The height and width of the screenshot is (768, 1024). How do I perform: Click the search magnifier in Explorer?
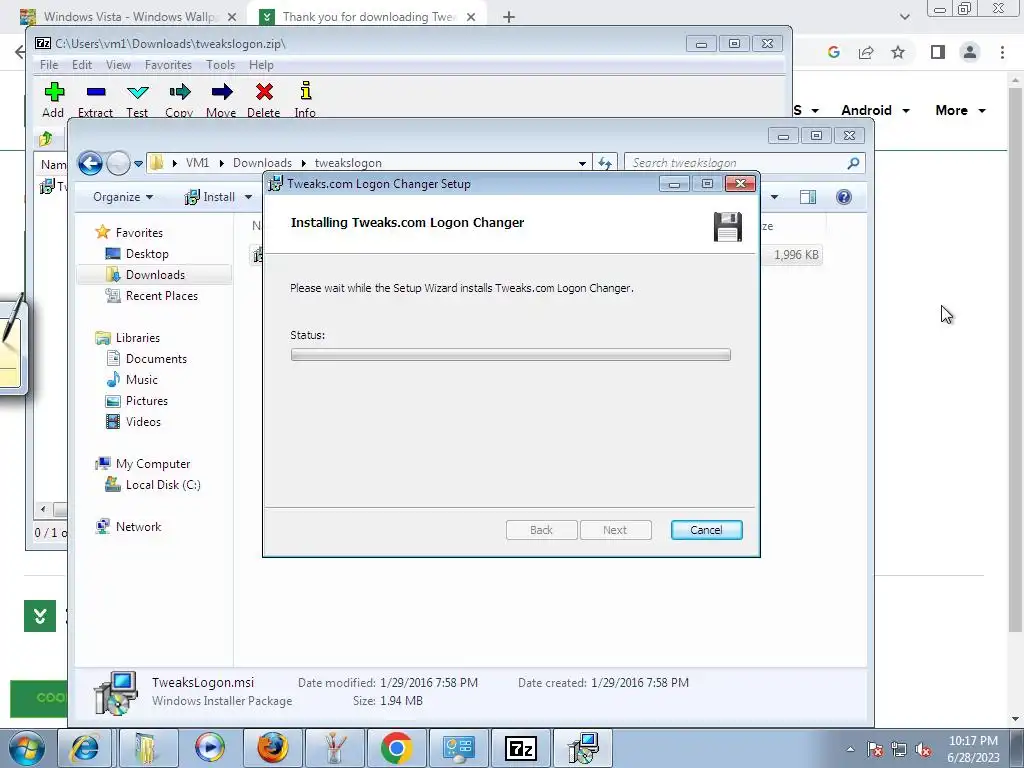(853, 163)
